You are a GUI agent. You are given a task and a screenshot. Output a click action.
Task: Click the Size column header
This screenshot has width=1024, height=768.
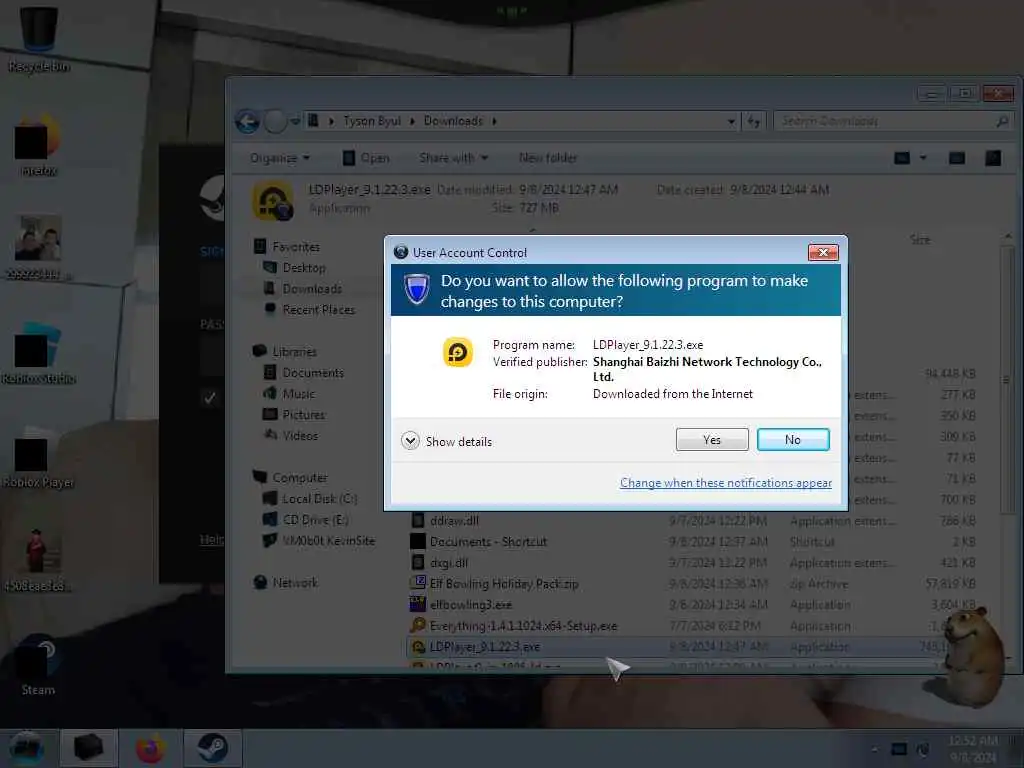coord(920,240)
